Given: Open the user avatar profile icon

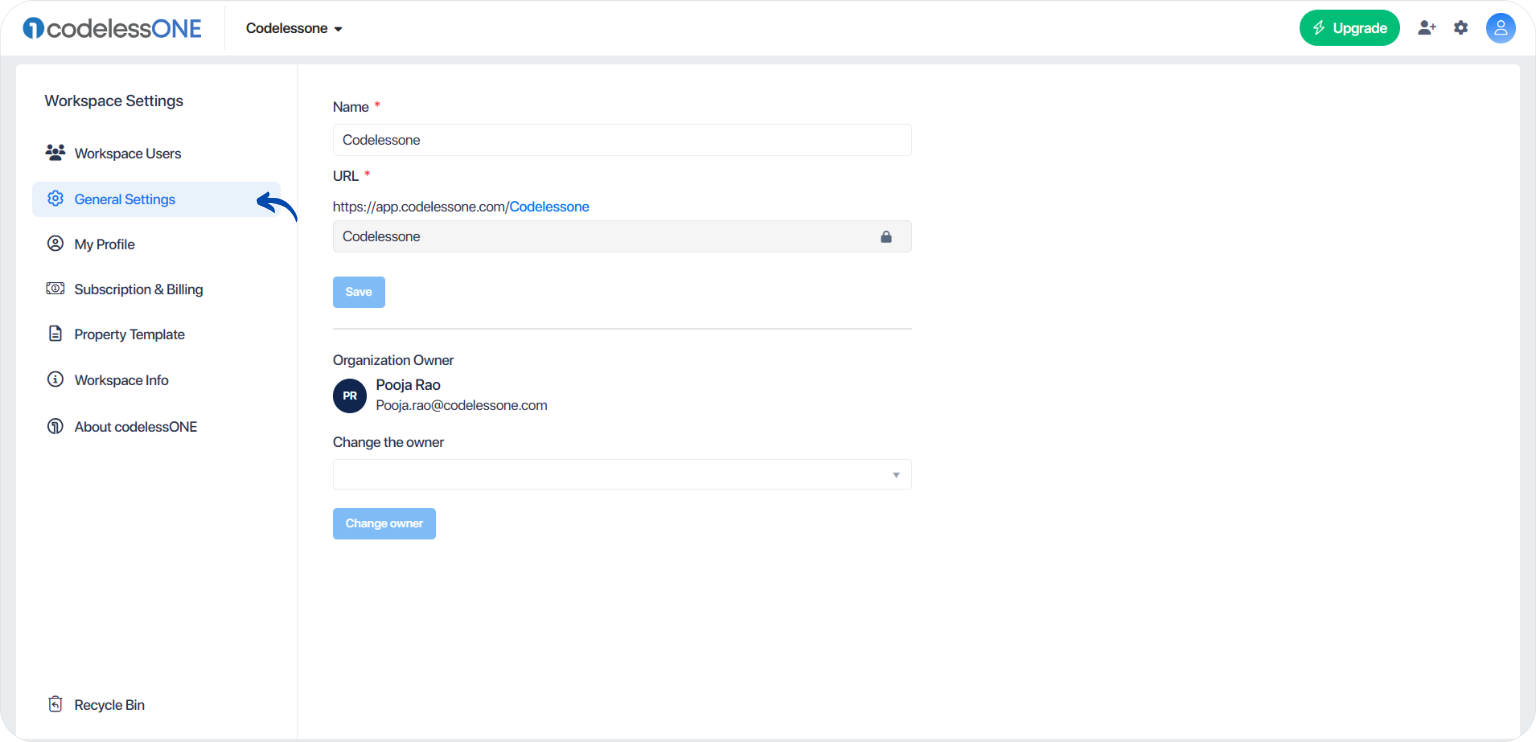Looking at the screenshot, I should point(1501,28).
